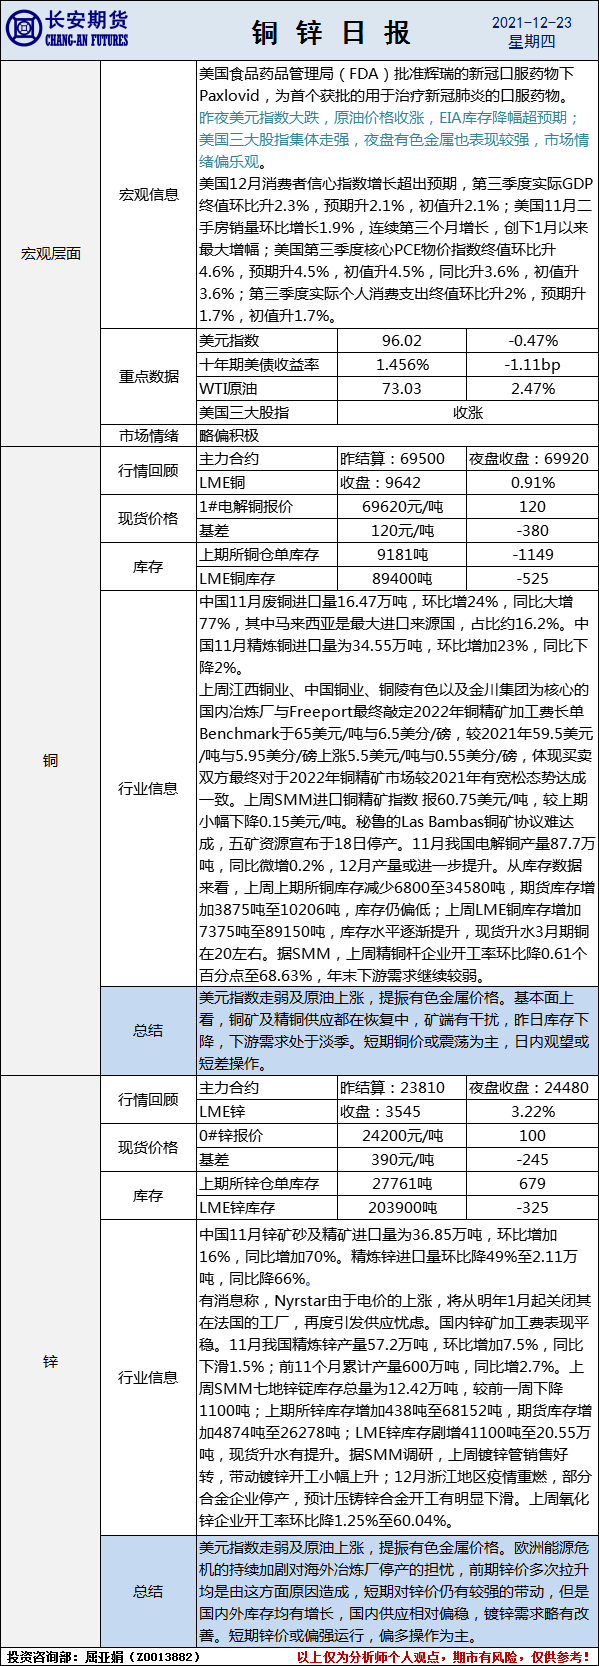The image size is (599, 1666).
Task: Select the 1#电解铜报价 label
Action: [x=246, y=506]
